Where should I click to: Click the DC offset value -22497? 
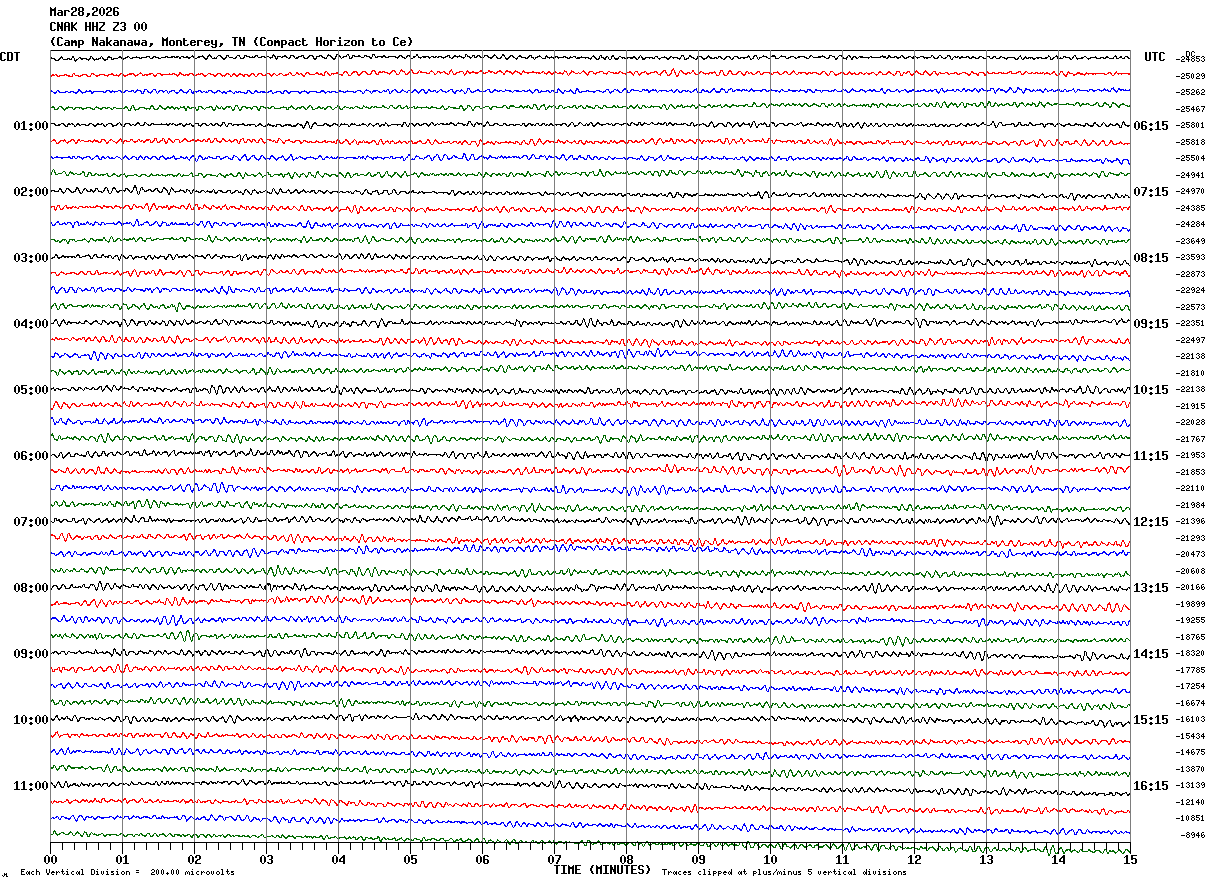point(1190,340)
